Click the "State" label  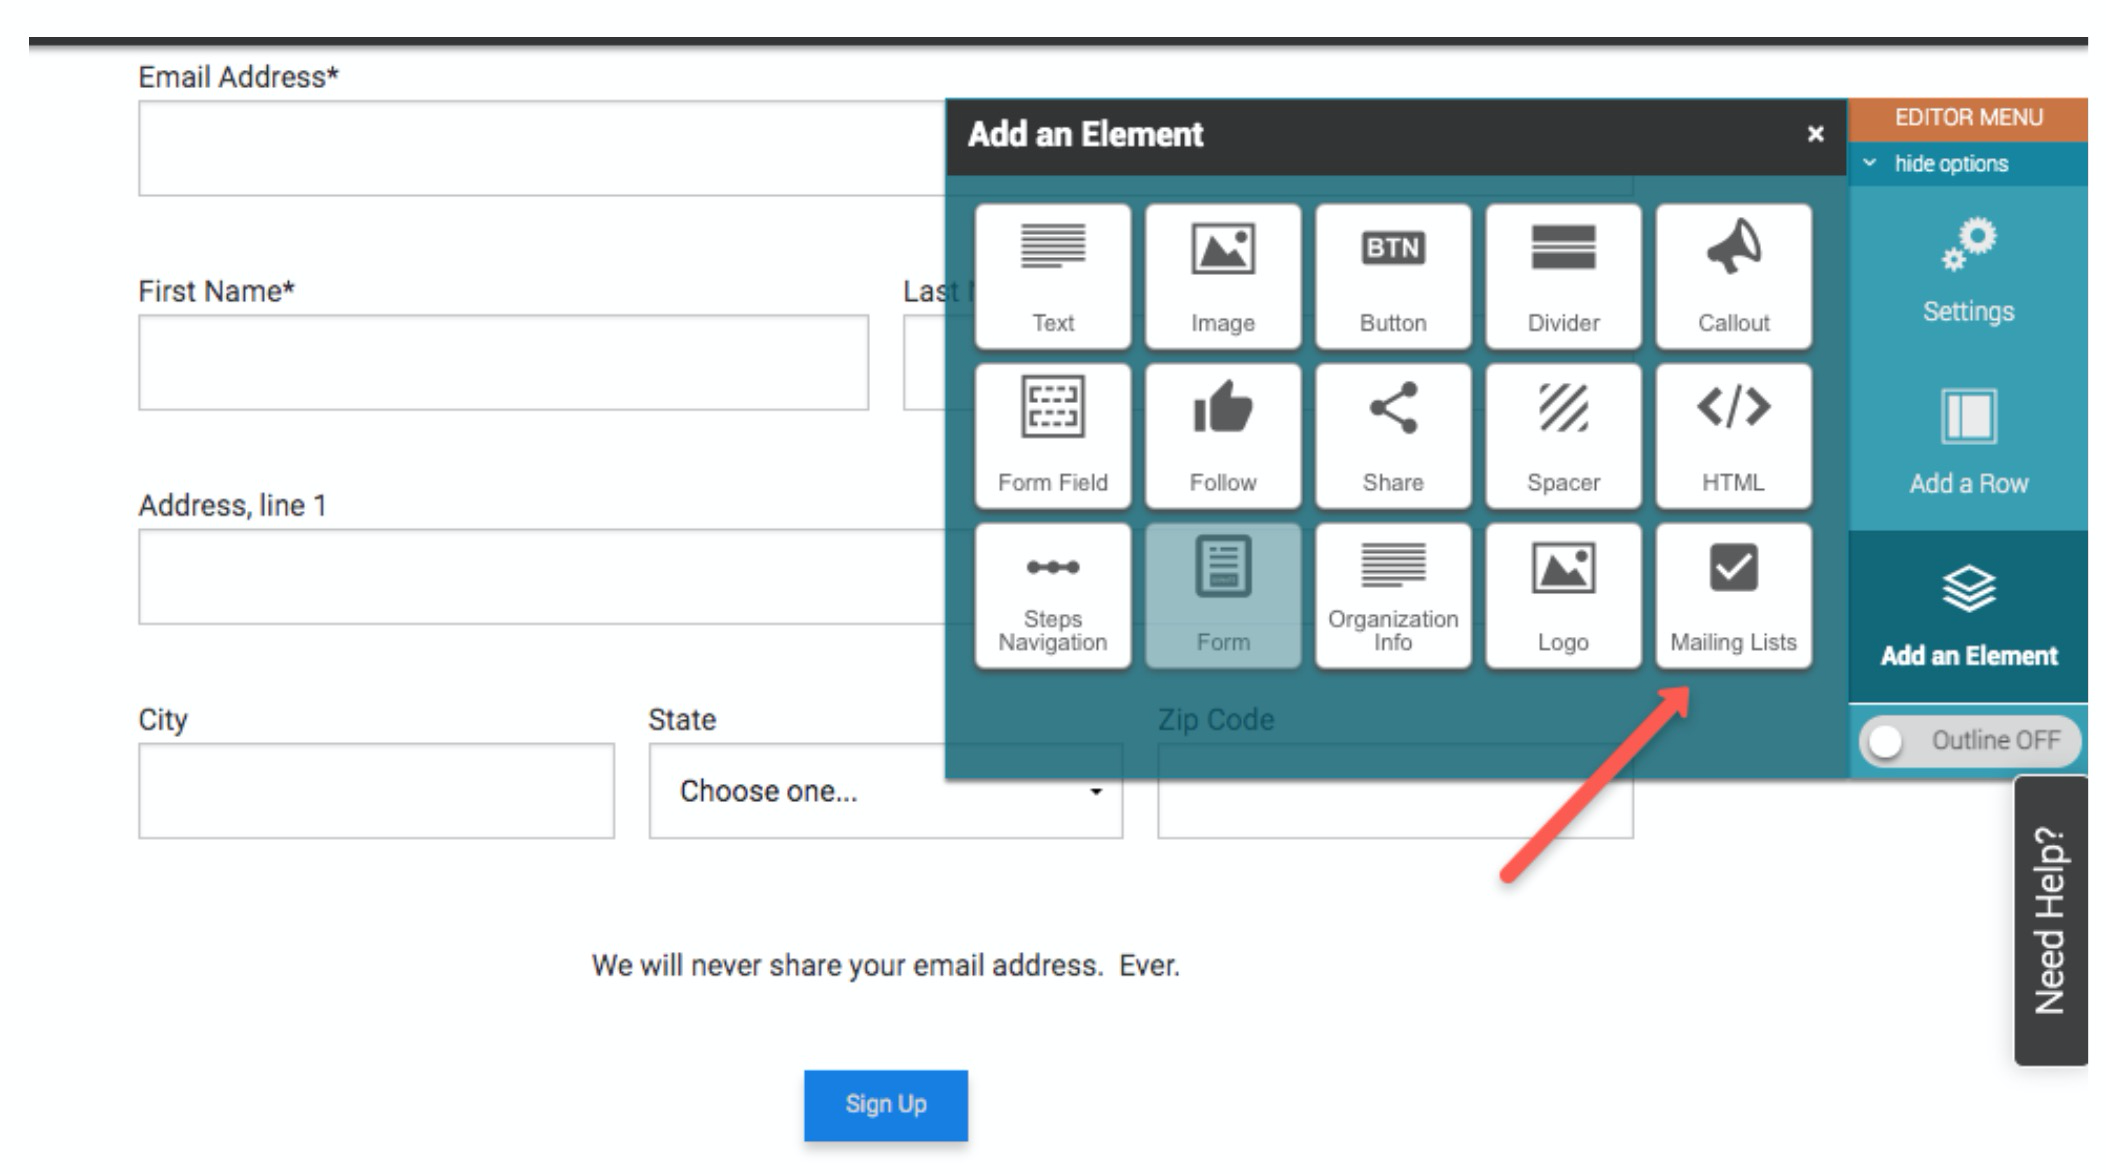pos(682,719)
